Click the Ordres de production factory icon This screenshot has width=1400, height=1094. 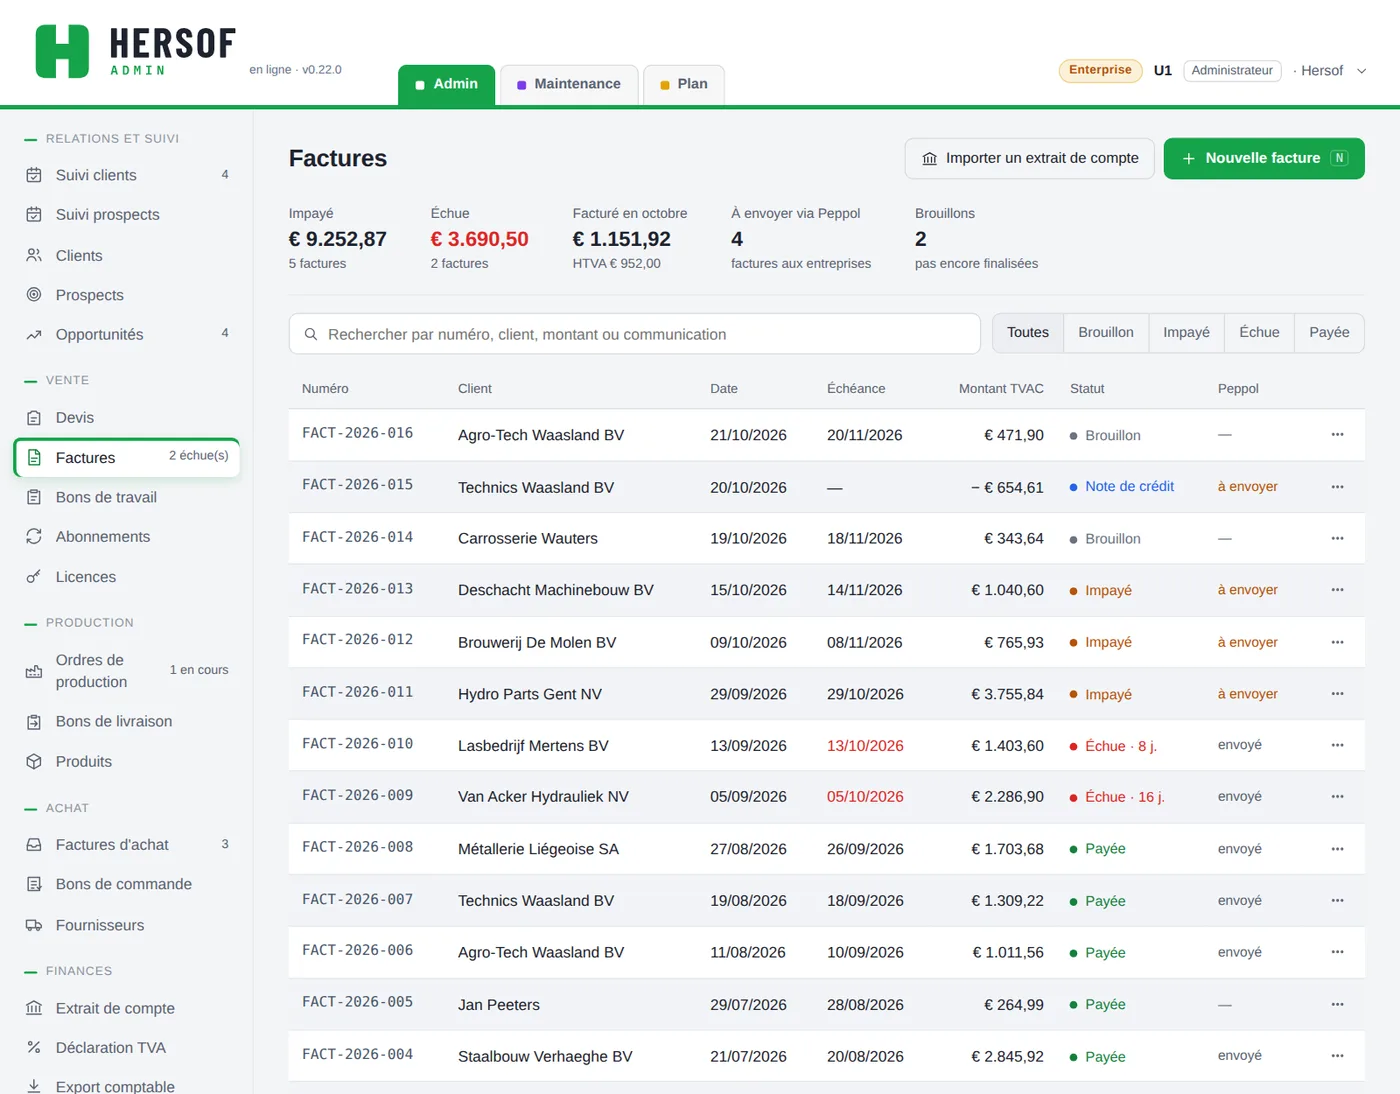(x=34, y=671)
